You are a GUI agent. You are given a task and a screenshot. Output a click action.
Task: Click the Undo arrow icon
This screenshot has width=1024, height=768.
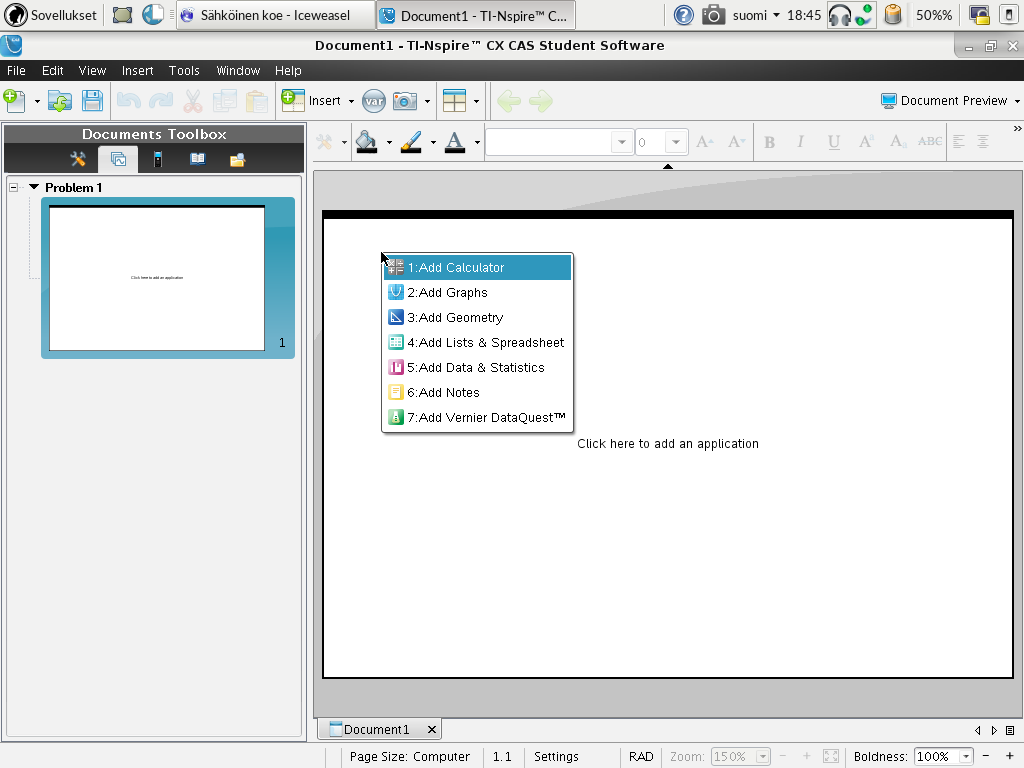[129, 101]
